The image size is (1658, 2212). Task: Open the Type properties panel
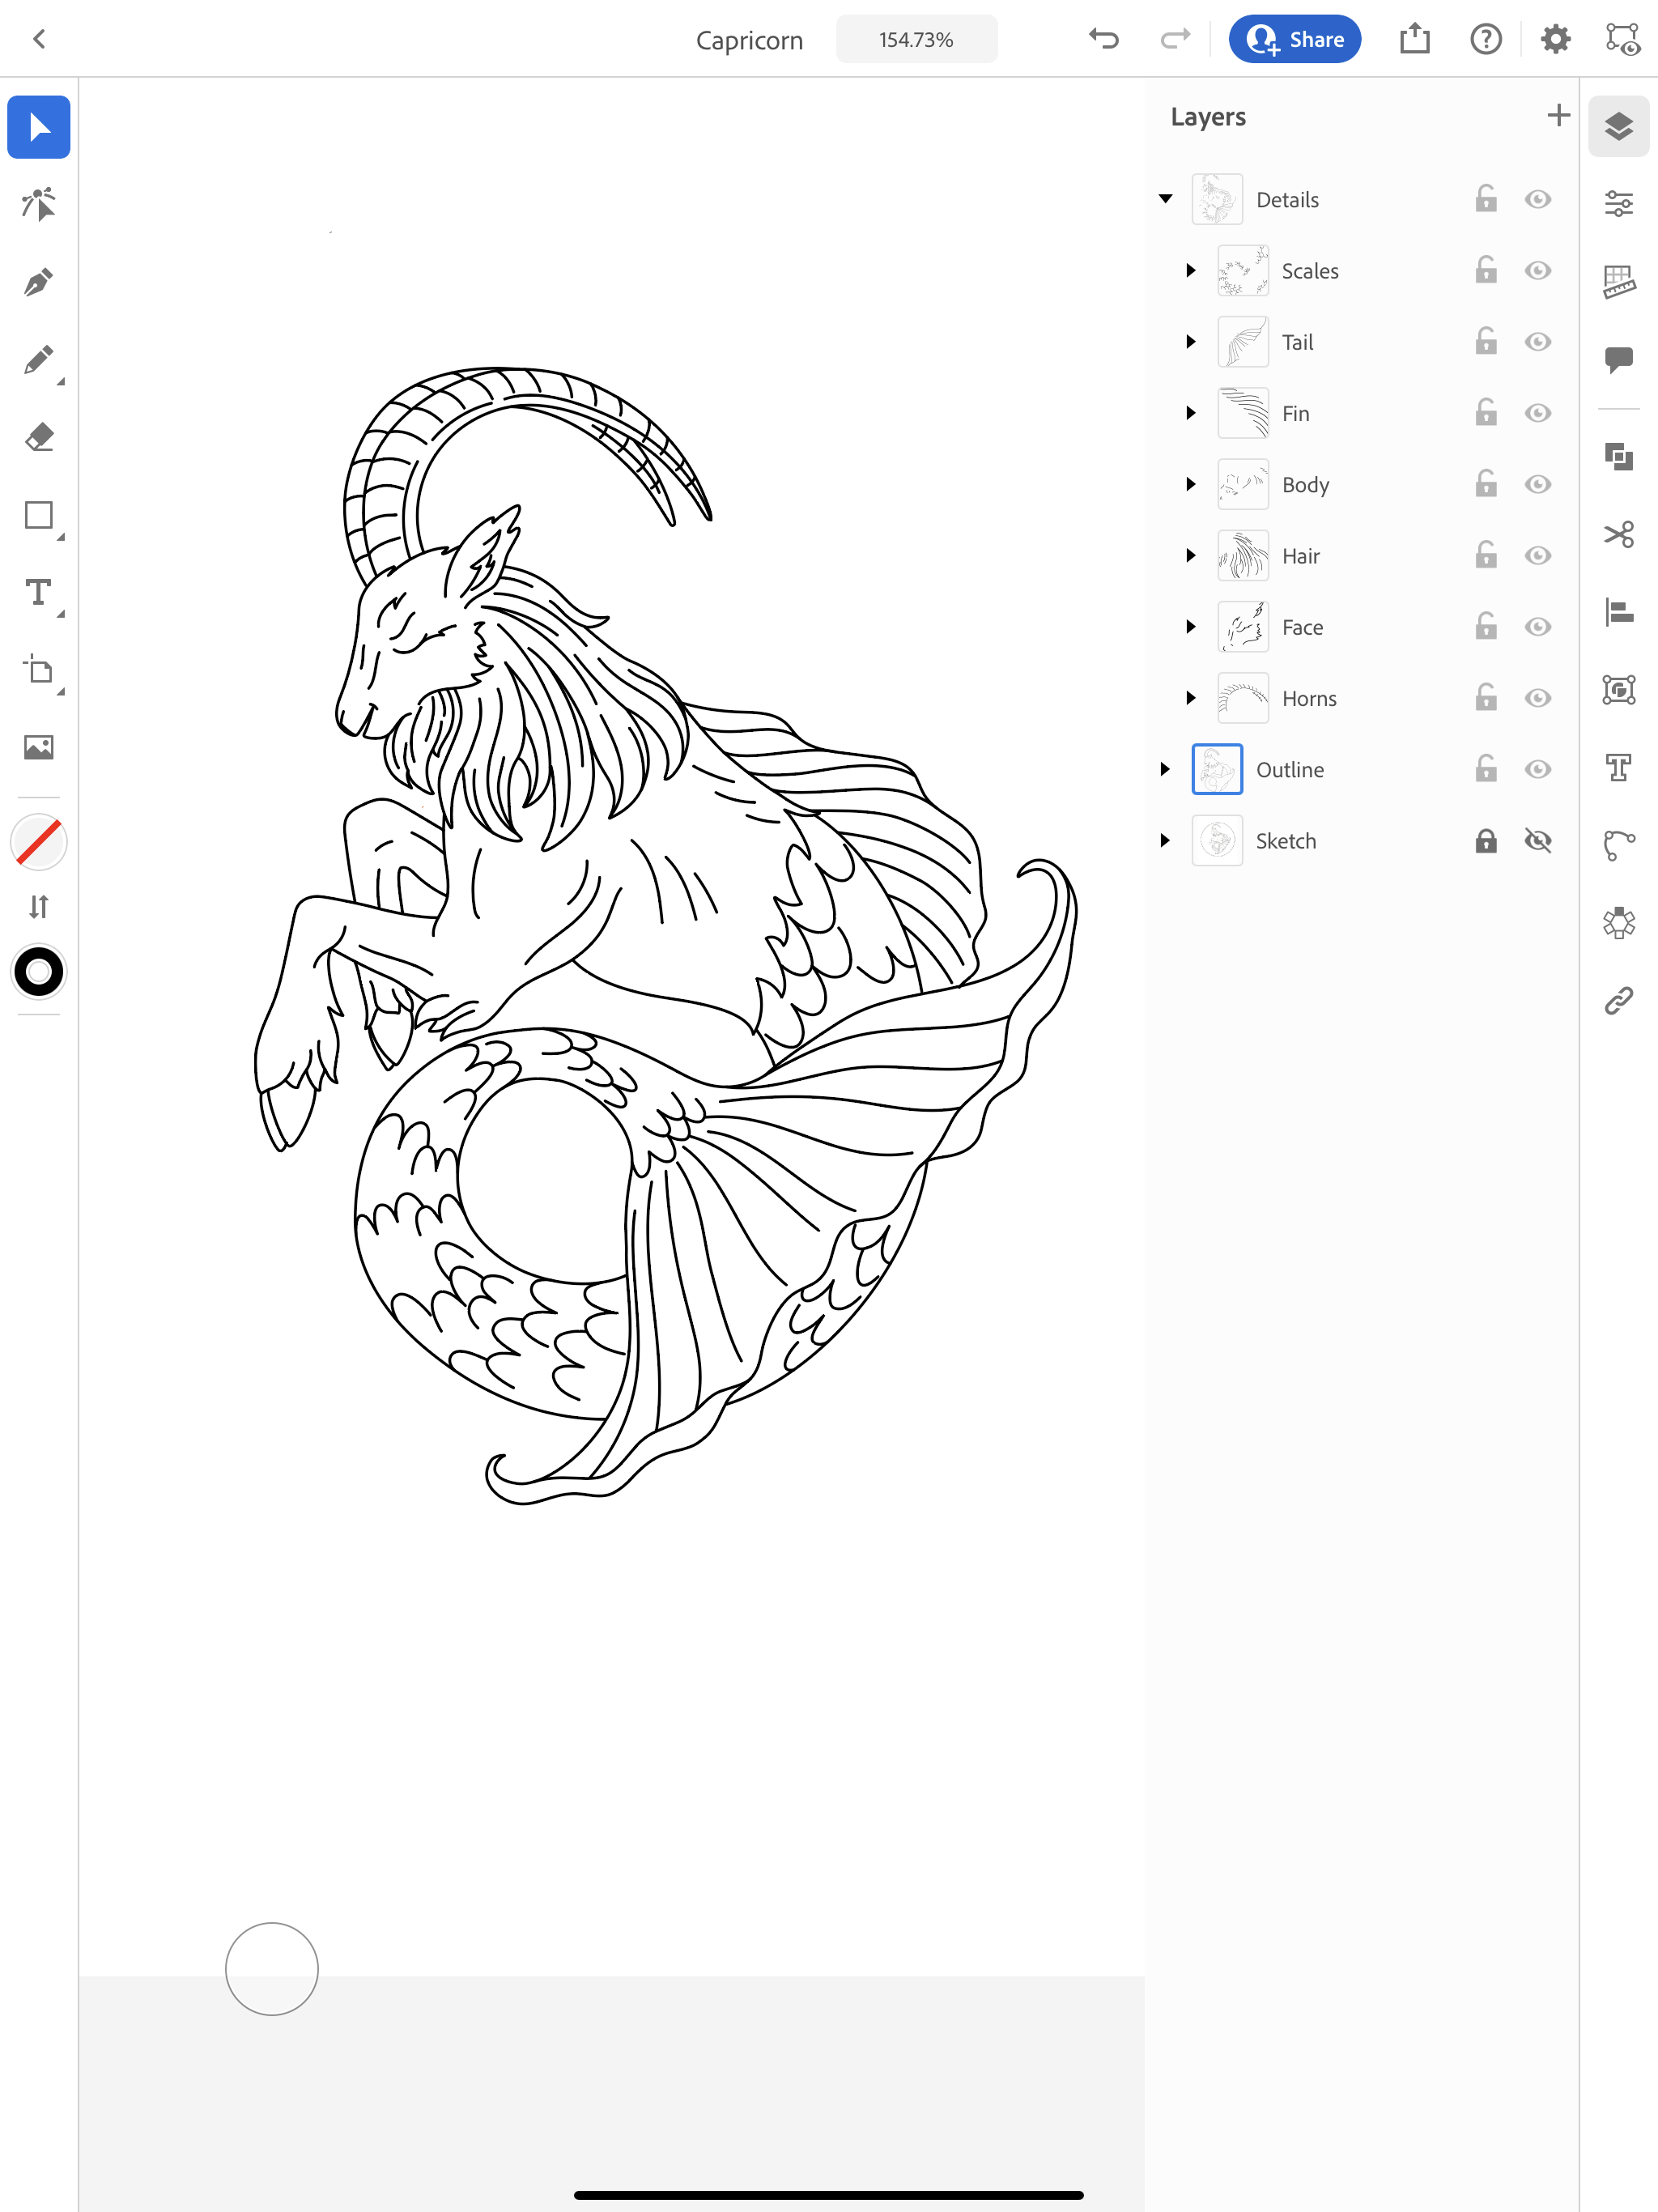[x=1619, y=767]
